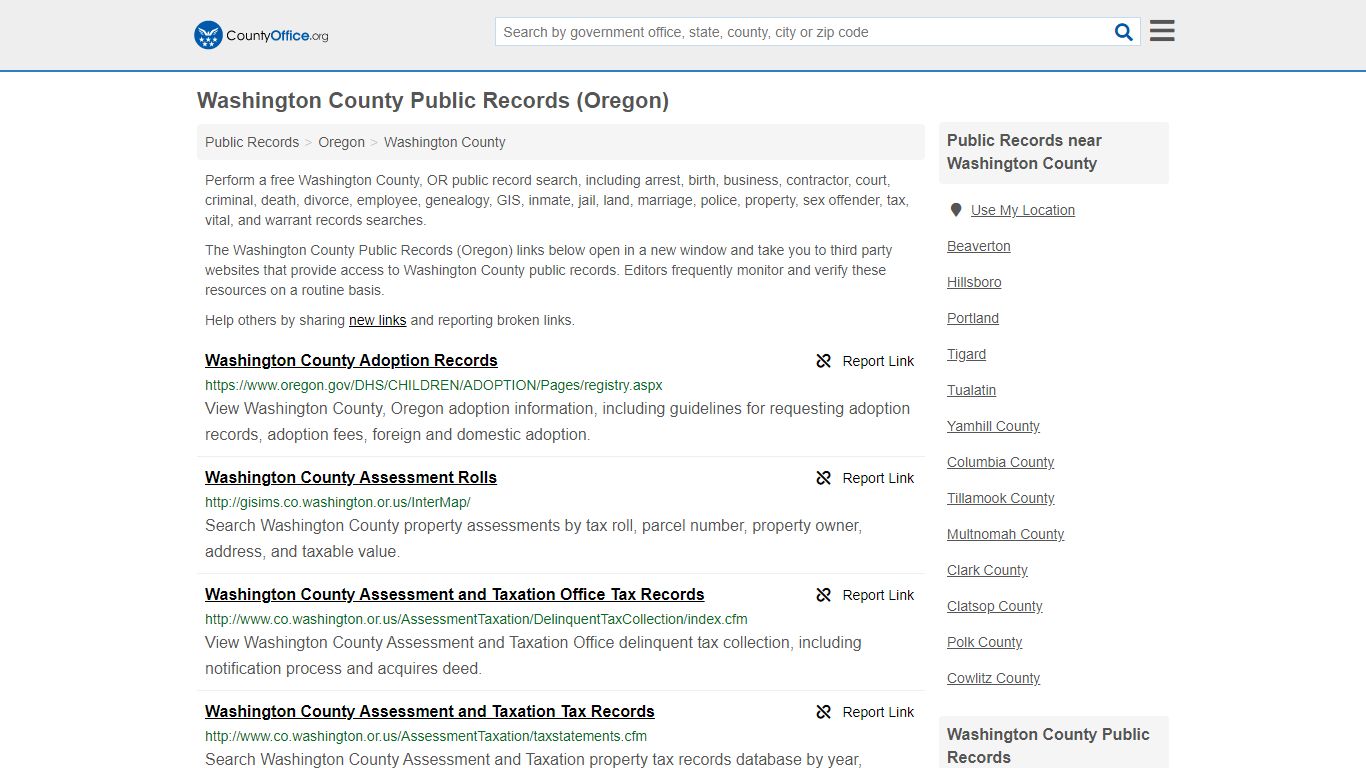1366x768 pixels.
Task: Open the gisims InterMap URL
Action: point(338,502)
